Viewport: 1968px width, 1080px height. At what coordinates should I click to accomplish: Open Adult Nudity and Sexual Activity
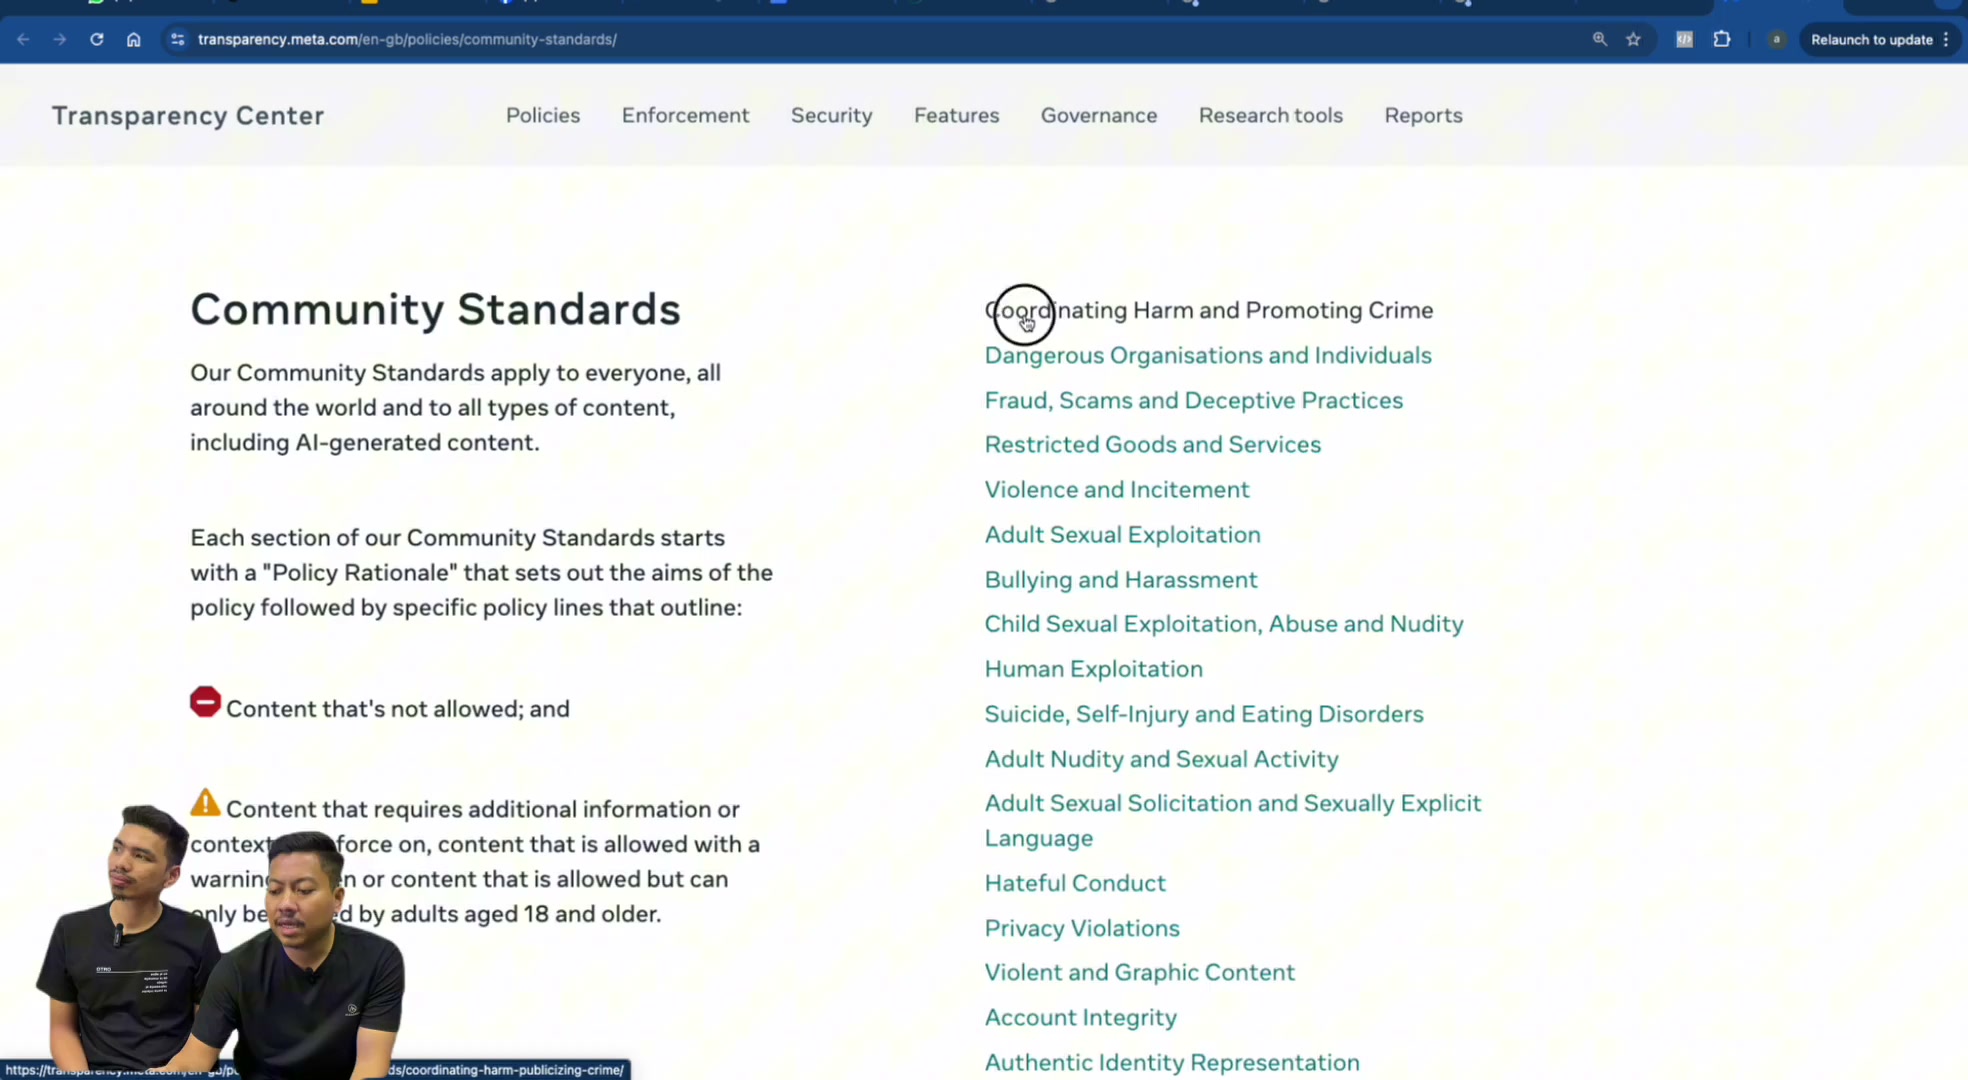(1161, 758)
